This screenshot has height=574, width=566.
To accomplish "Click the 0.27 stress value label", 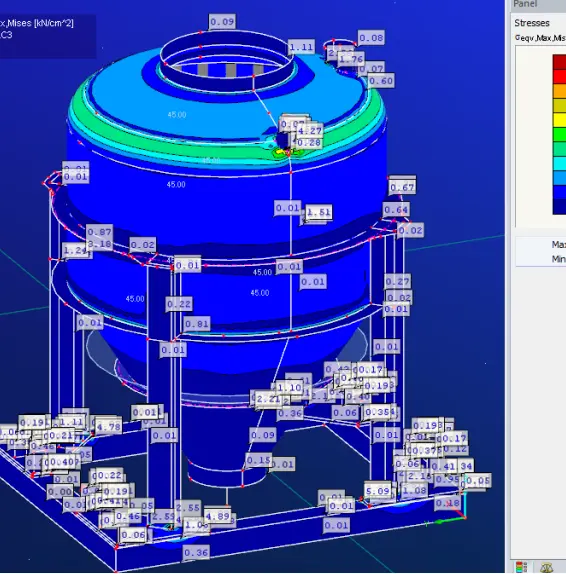I will 398,282.
